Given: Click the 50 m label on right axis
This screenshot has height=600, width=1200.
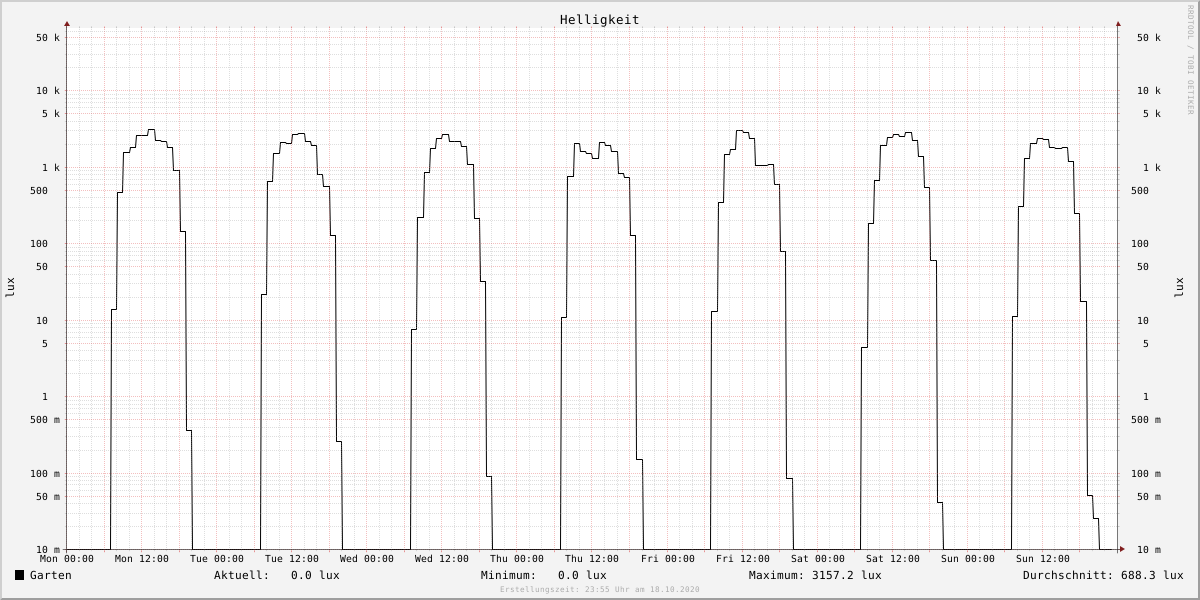Looking at the screenshot, I should click(x=1149, y=497).
